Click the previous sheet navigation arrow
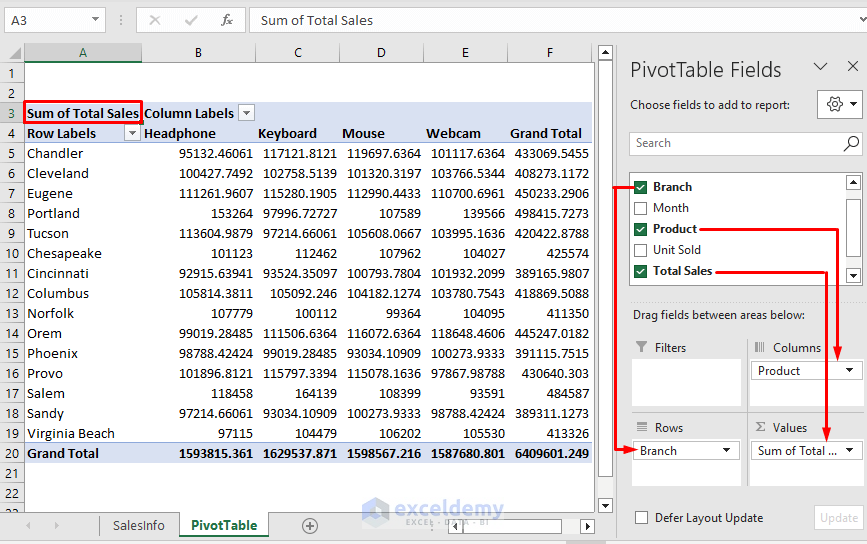 28,526
